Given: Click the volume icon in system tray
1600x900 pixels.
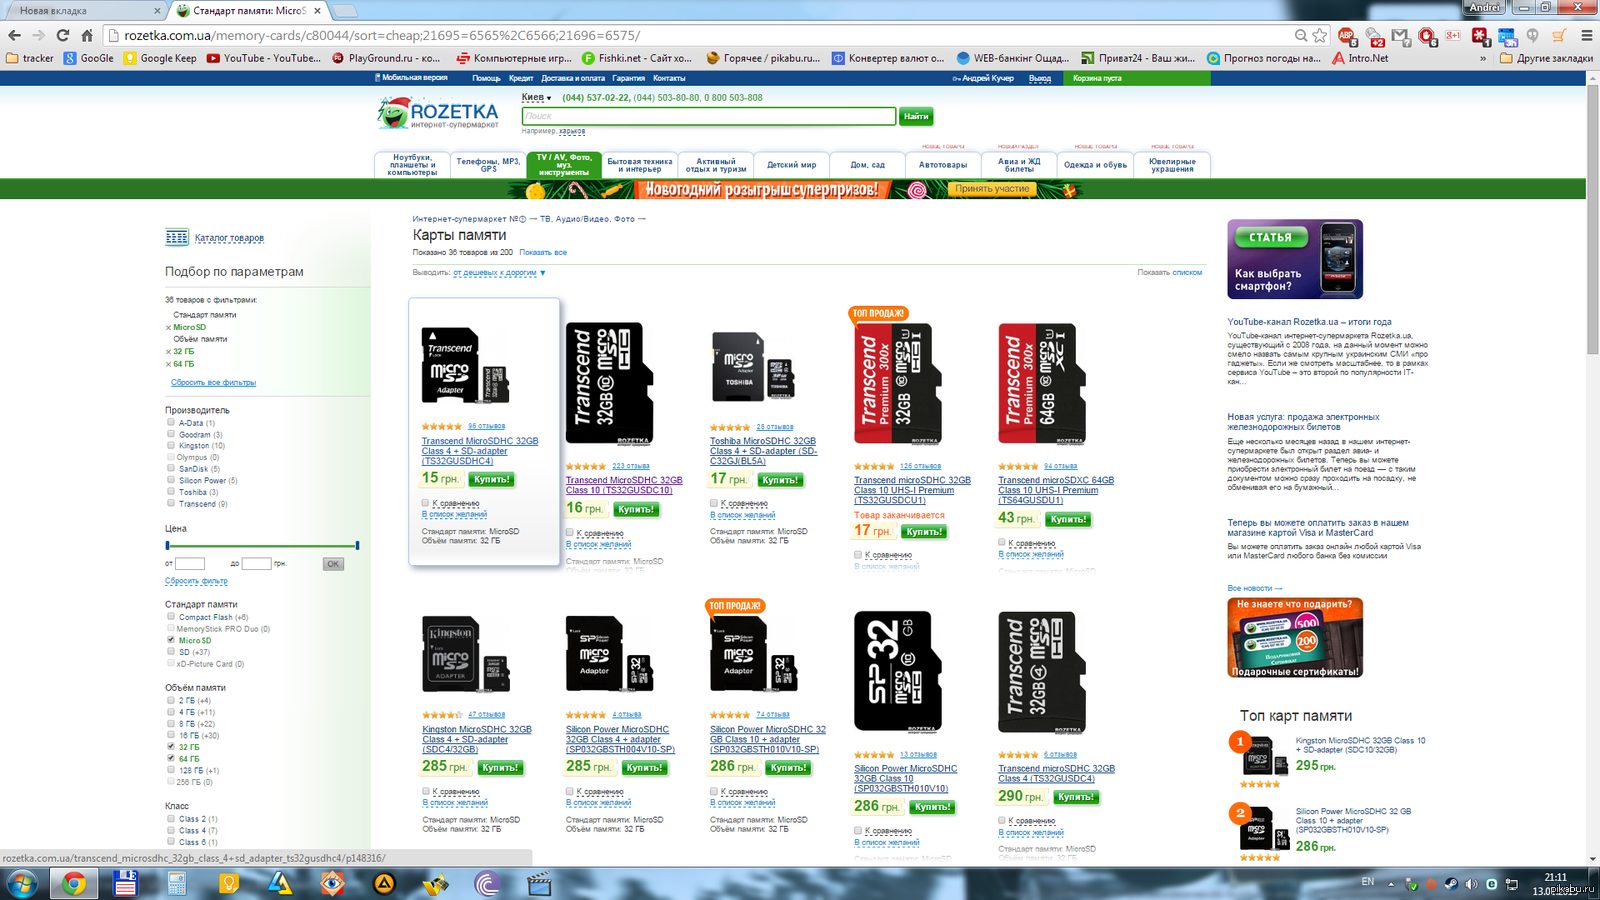Looking at the screenshot, I should (x=1471, y=884).
